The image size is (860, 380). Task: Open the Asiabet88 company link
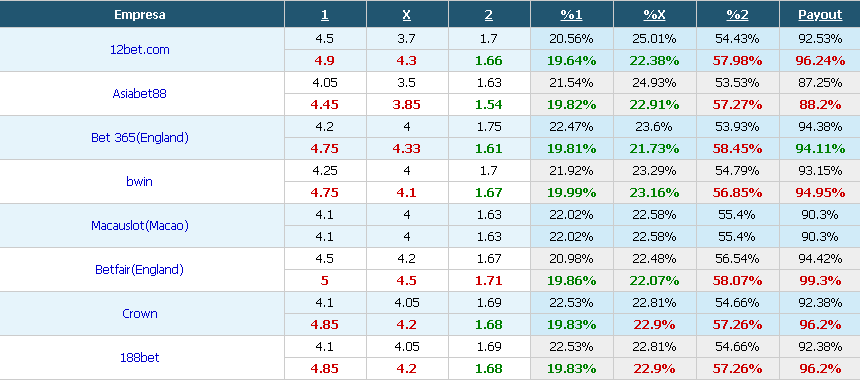[139, 93]
